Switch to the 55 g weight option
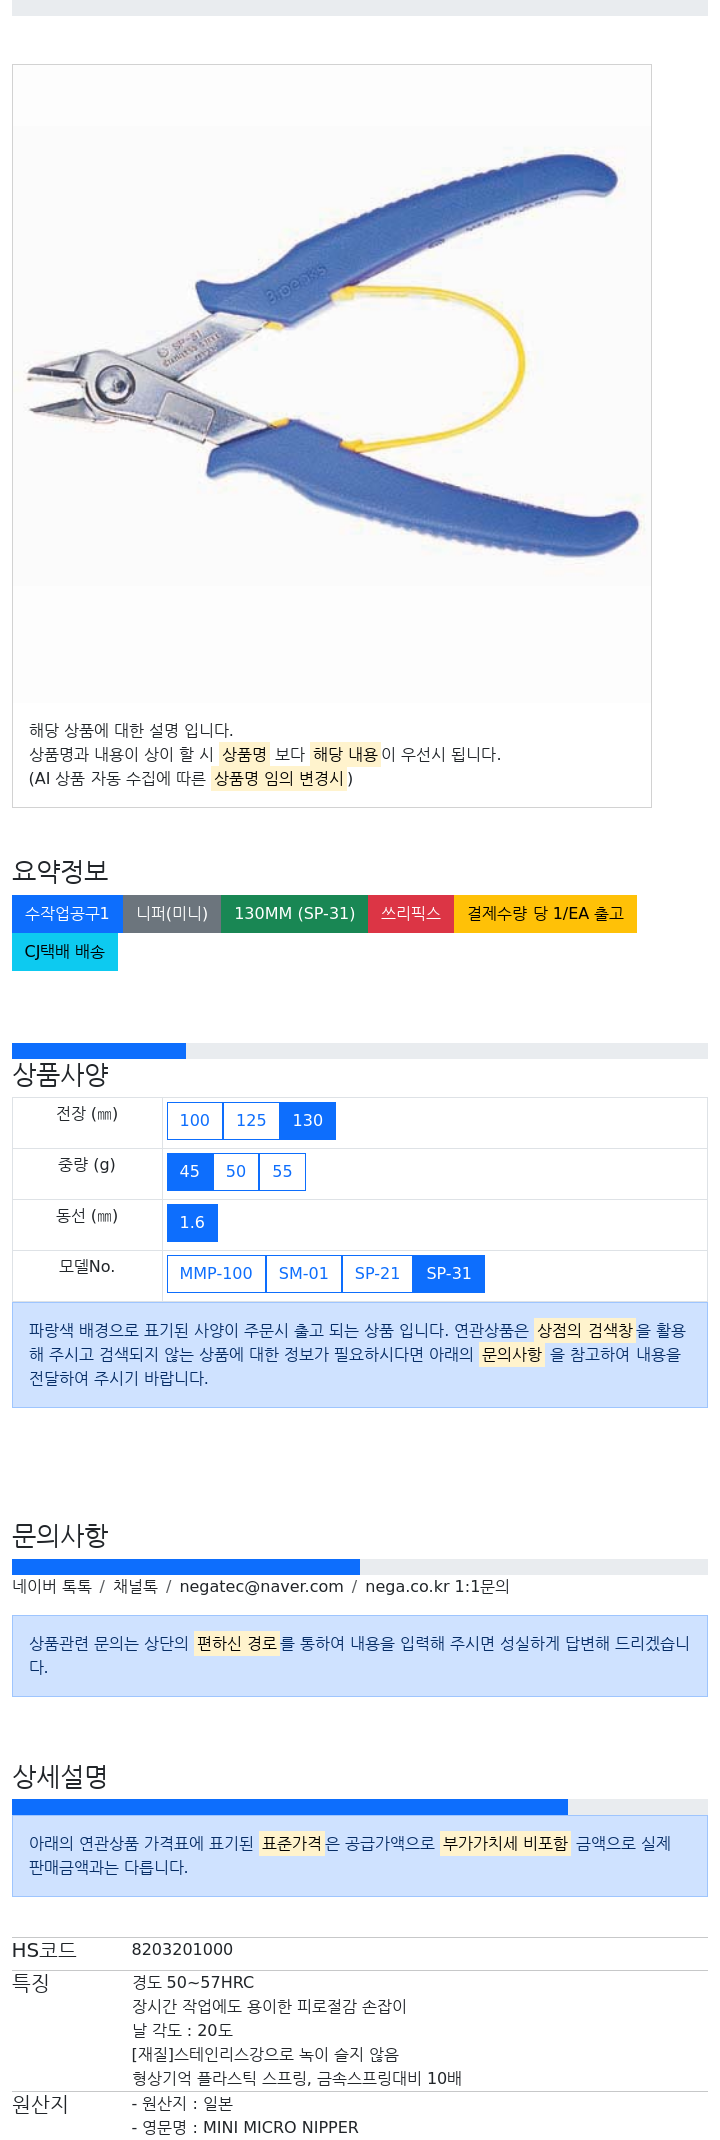 tap(282, 1171)
